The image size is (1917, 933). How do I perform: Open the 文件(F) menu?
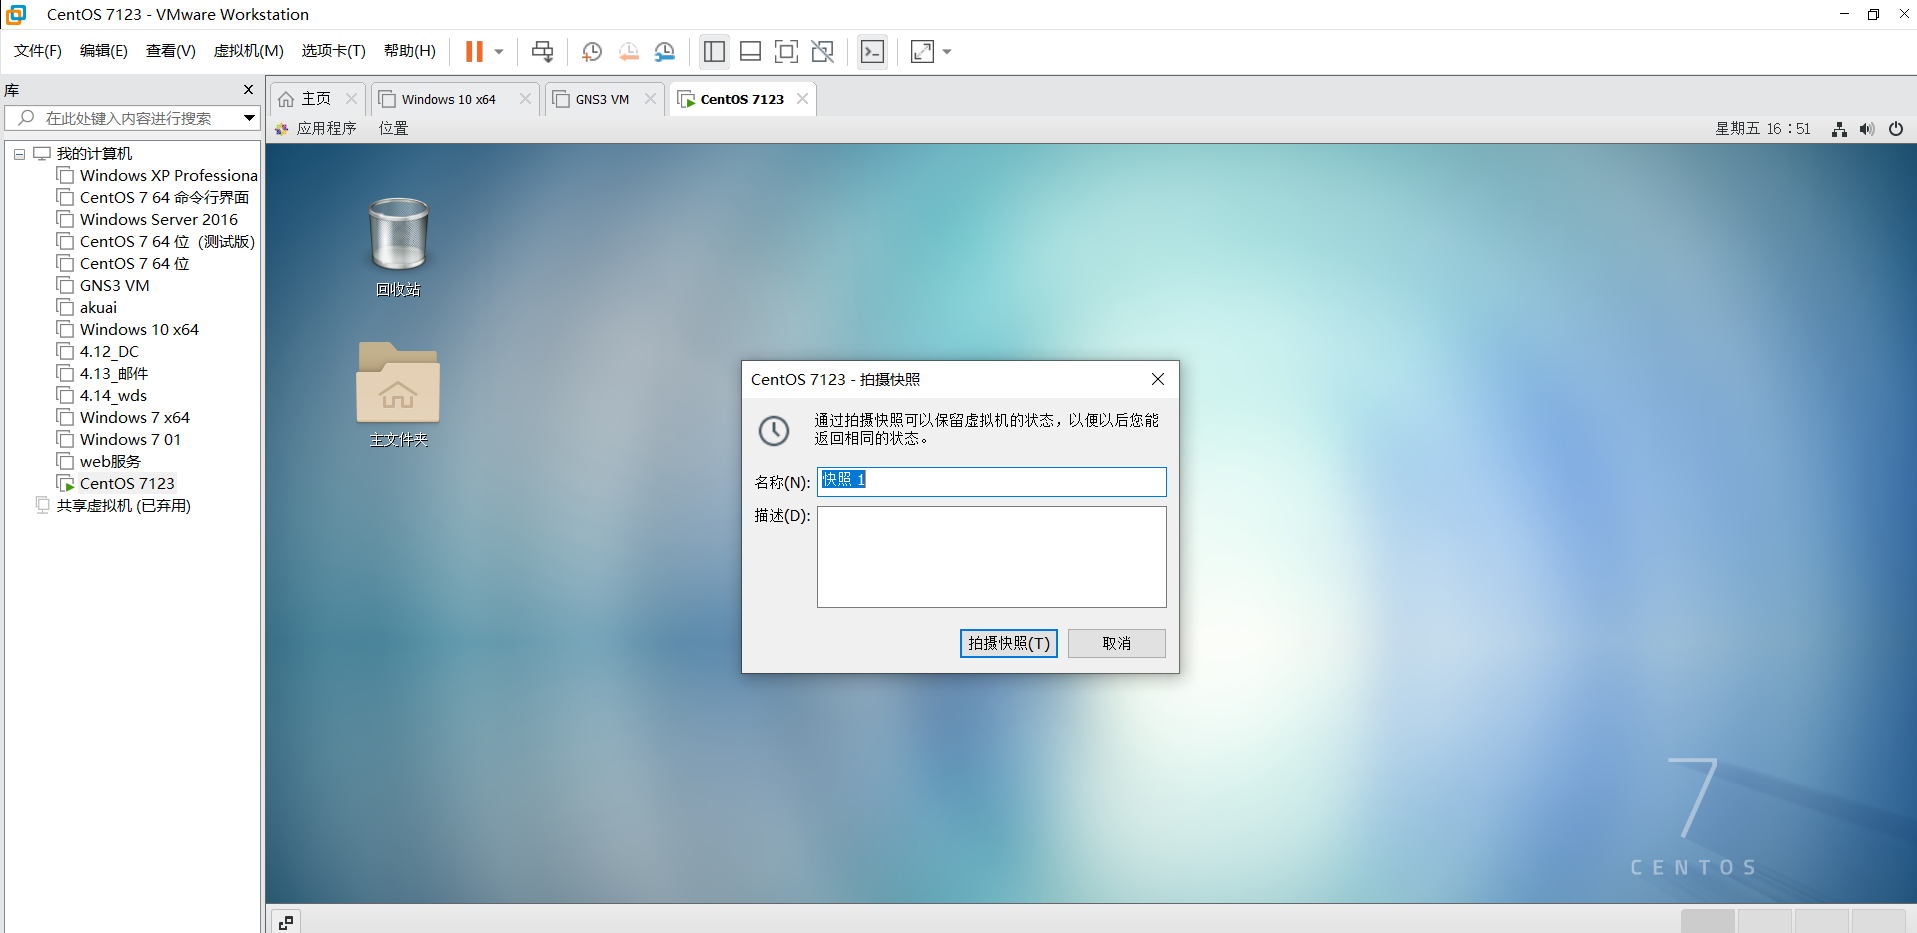coord(38,51)
